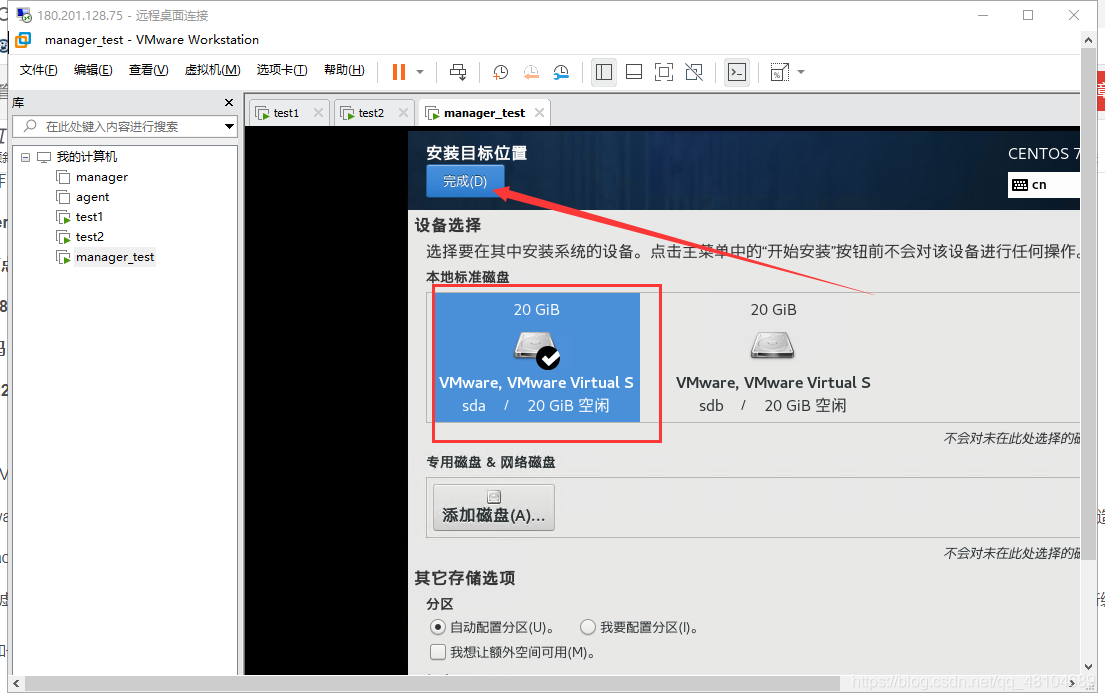The image size is (1105, 700).
Task: Open the 编辑(E) menu
Action: (93, 70)
